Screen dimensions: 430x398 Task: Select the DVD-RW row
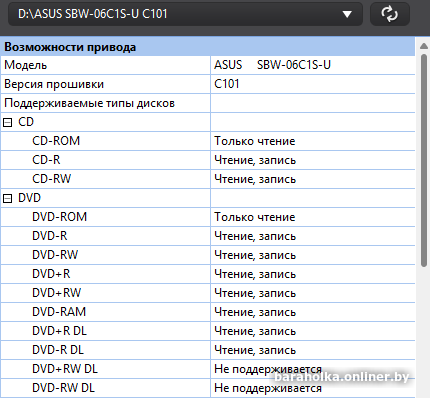point(208,255)
